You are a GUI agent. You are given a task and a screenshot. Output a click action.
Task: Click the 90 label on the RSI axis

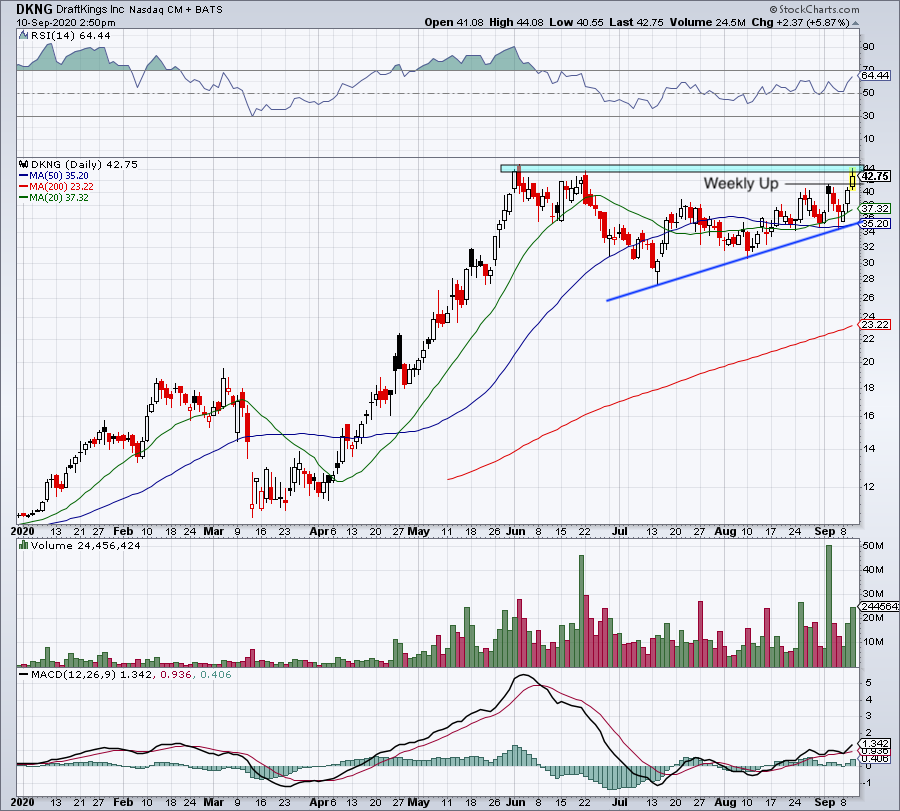point(868,47)
